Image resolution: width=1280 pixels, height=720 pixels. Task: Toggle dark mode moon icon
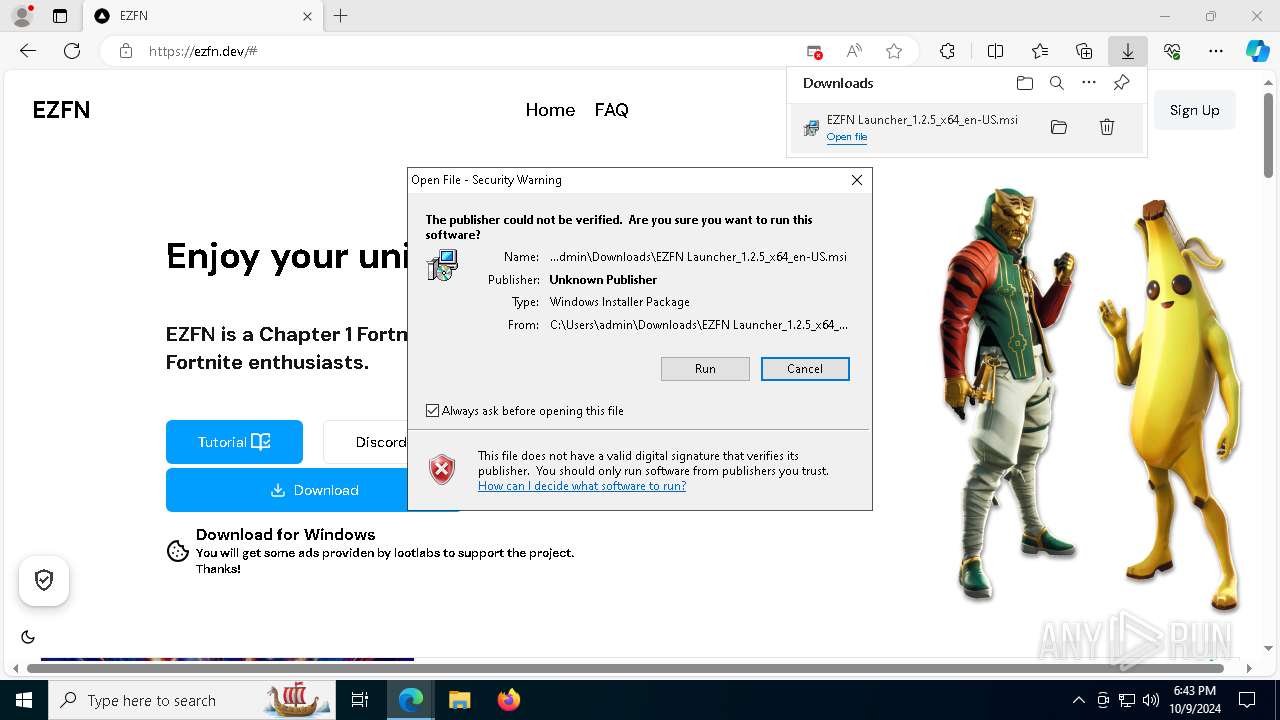[28, 637]
